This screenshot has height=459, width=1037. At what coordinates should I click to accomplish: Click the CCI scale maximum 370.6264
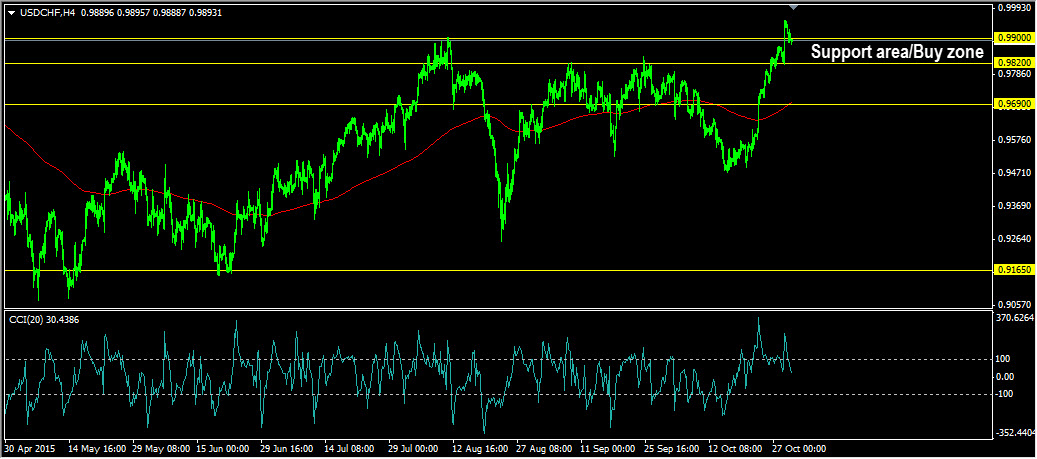pos(1016,318)
